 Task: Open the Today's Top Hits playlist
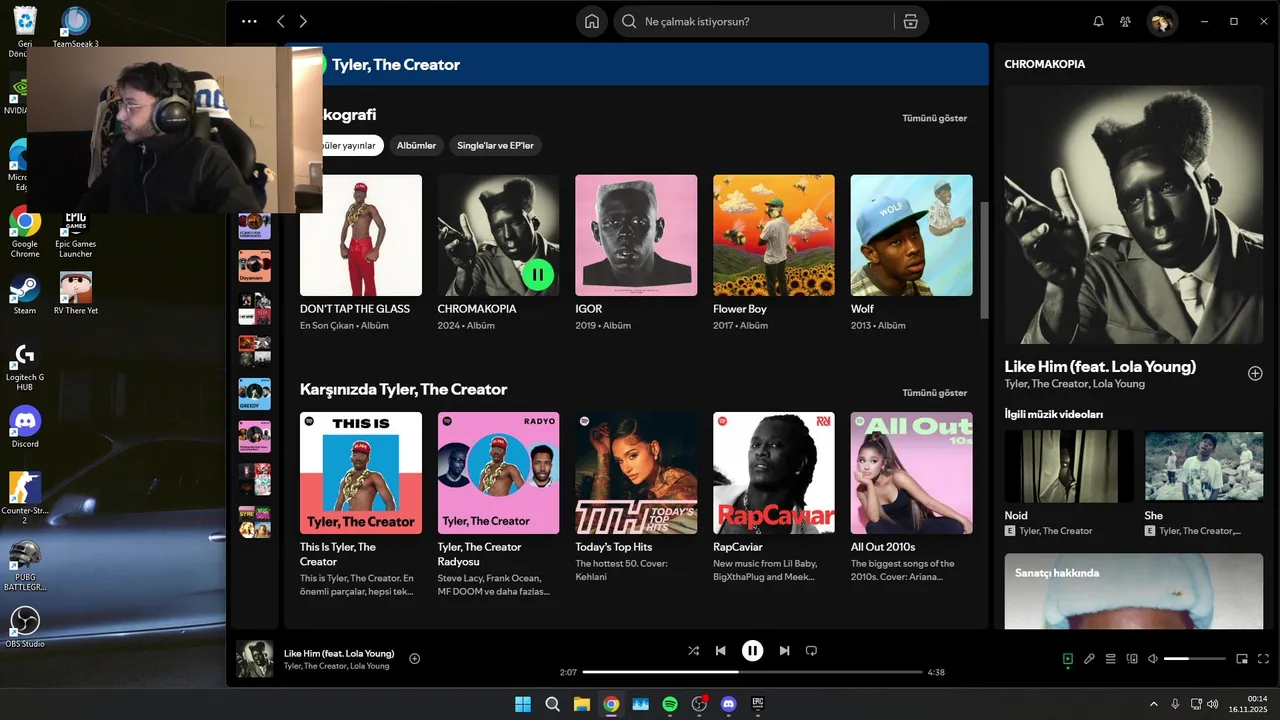[636, 473]
